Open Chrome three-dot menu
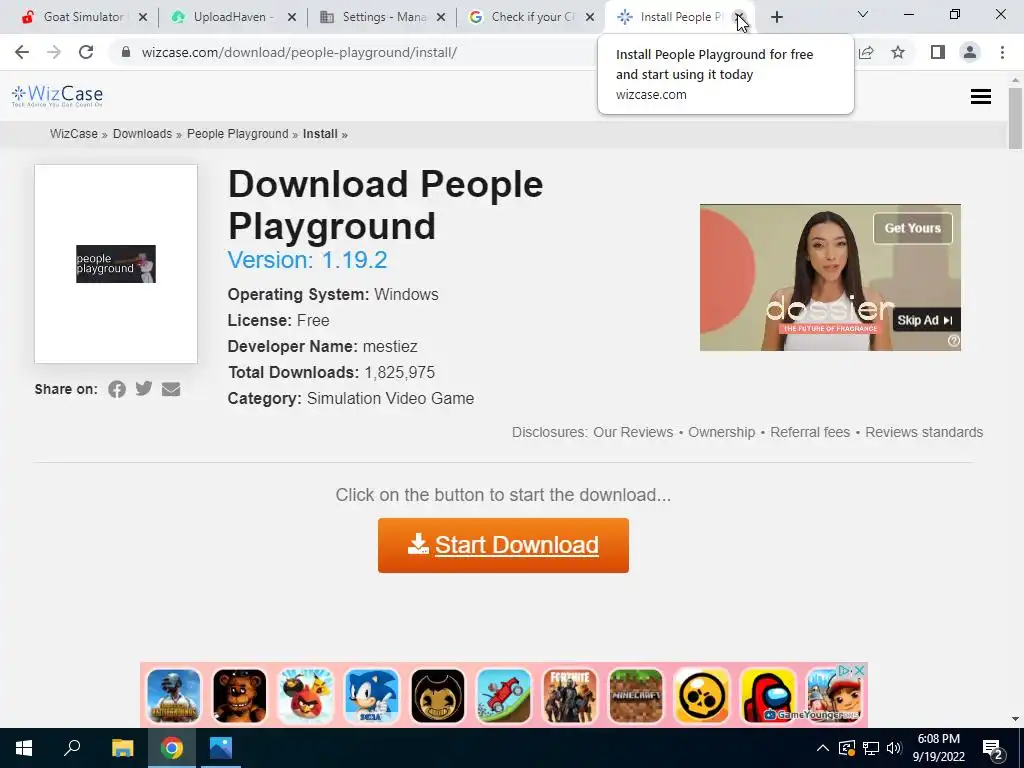The image size is (1024, 768). (x=1002, y=52)
